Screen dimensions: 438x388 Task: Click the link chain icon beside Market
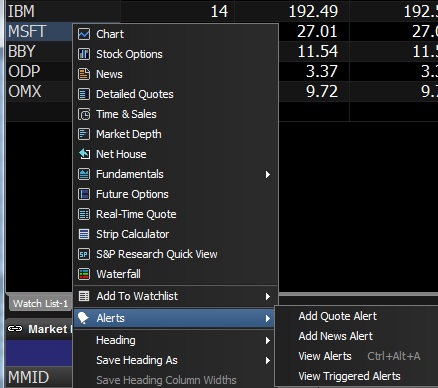coord(15,329)
